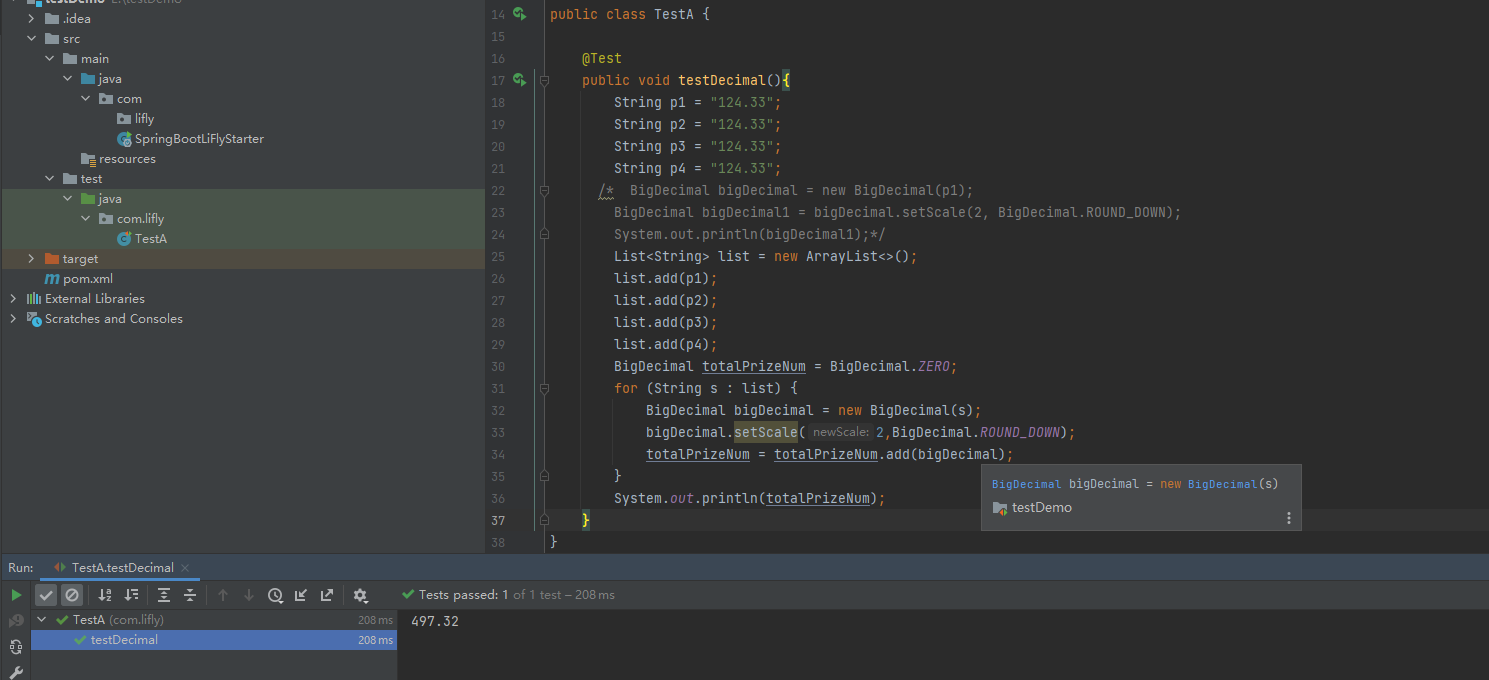Screen dimensions: 1489x680
Task: Click the green Rerun test button
Action: tap(16, 595)
